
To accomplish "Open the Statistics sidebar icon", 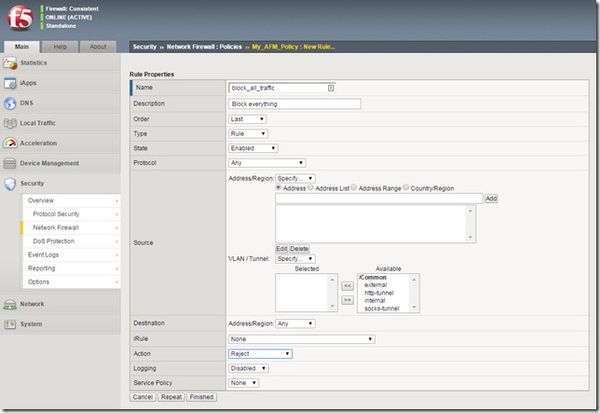I will (x=11, y=63).
